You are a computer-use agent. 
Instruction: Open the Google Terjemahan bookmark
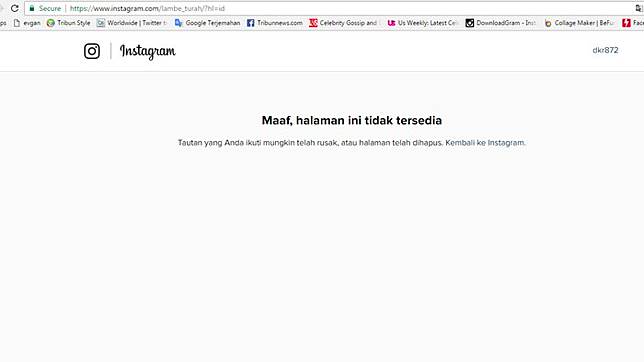(x=207, y=23)
